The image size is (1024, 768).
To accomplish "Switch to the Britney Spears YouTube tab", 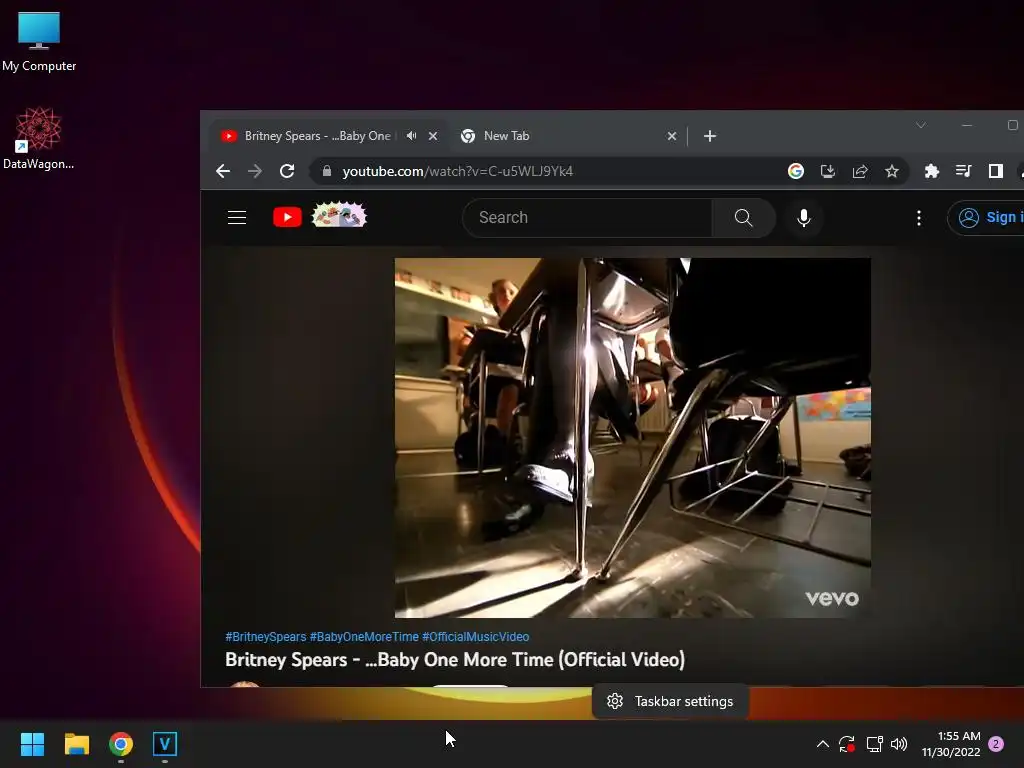I will 317,136.
